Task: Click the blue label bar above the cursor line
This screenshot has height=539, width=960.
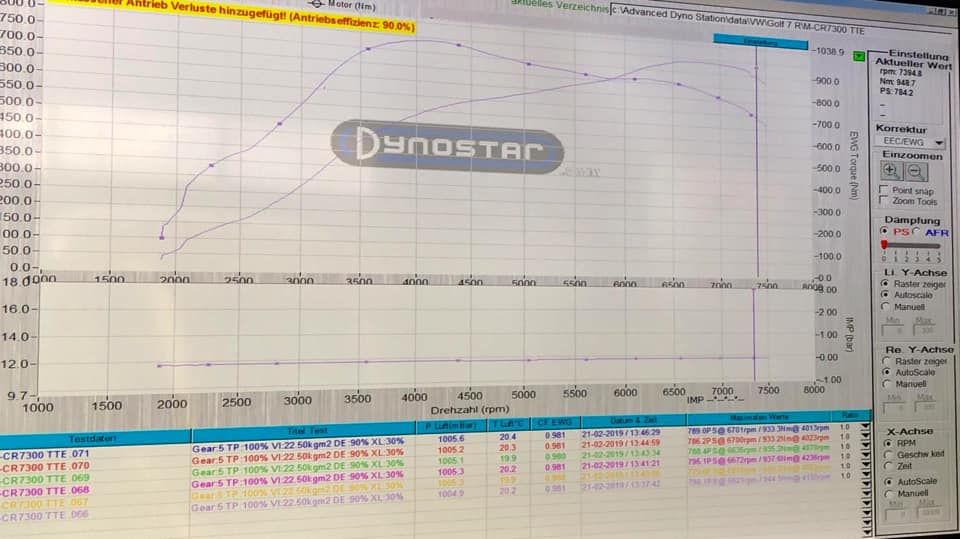Action: 760,43
